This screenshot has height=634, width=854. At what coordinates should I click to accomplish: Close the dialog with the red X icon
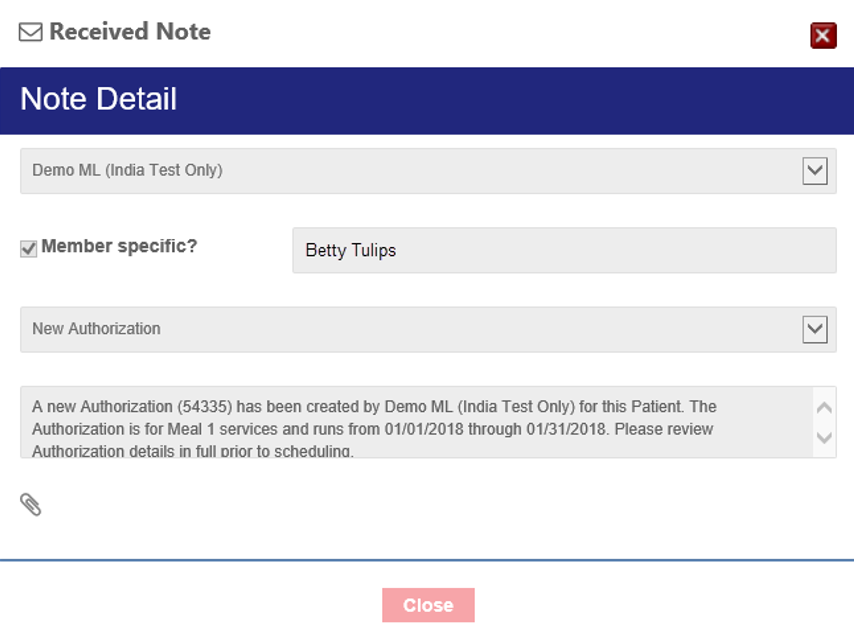click(x=823, y=36)
